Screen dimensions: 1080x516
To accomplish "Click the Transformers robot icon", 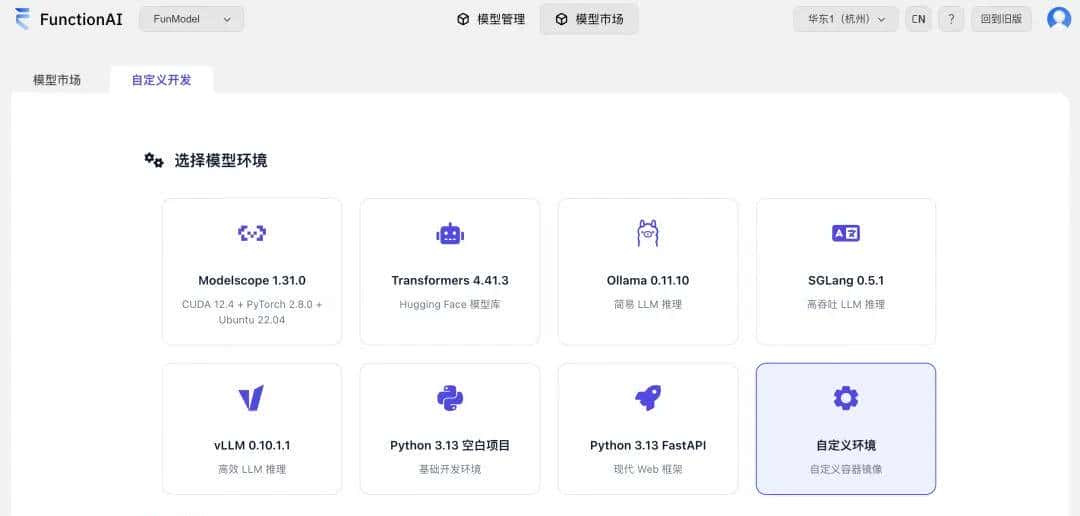I will click(x=450, y=234).
